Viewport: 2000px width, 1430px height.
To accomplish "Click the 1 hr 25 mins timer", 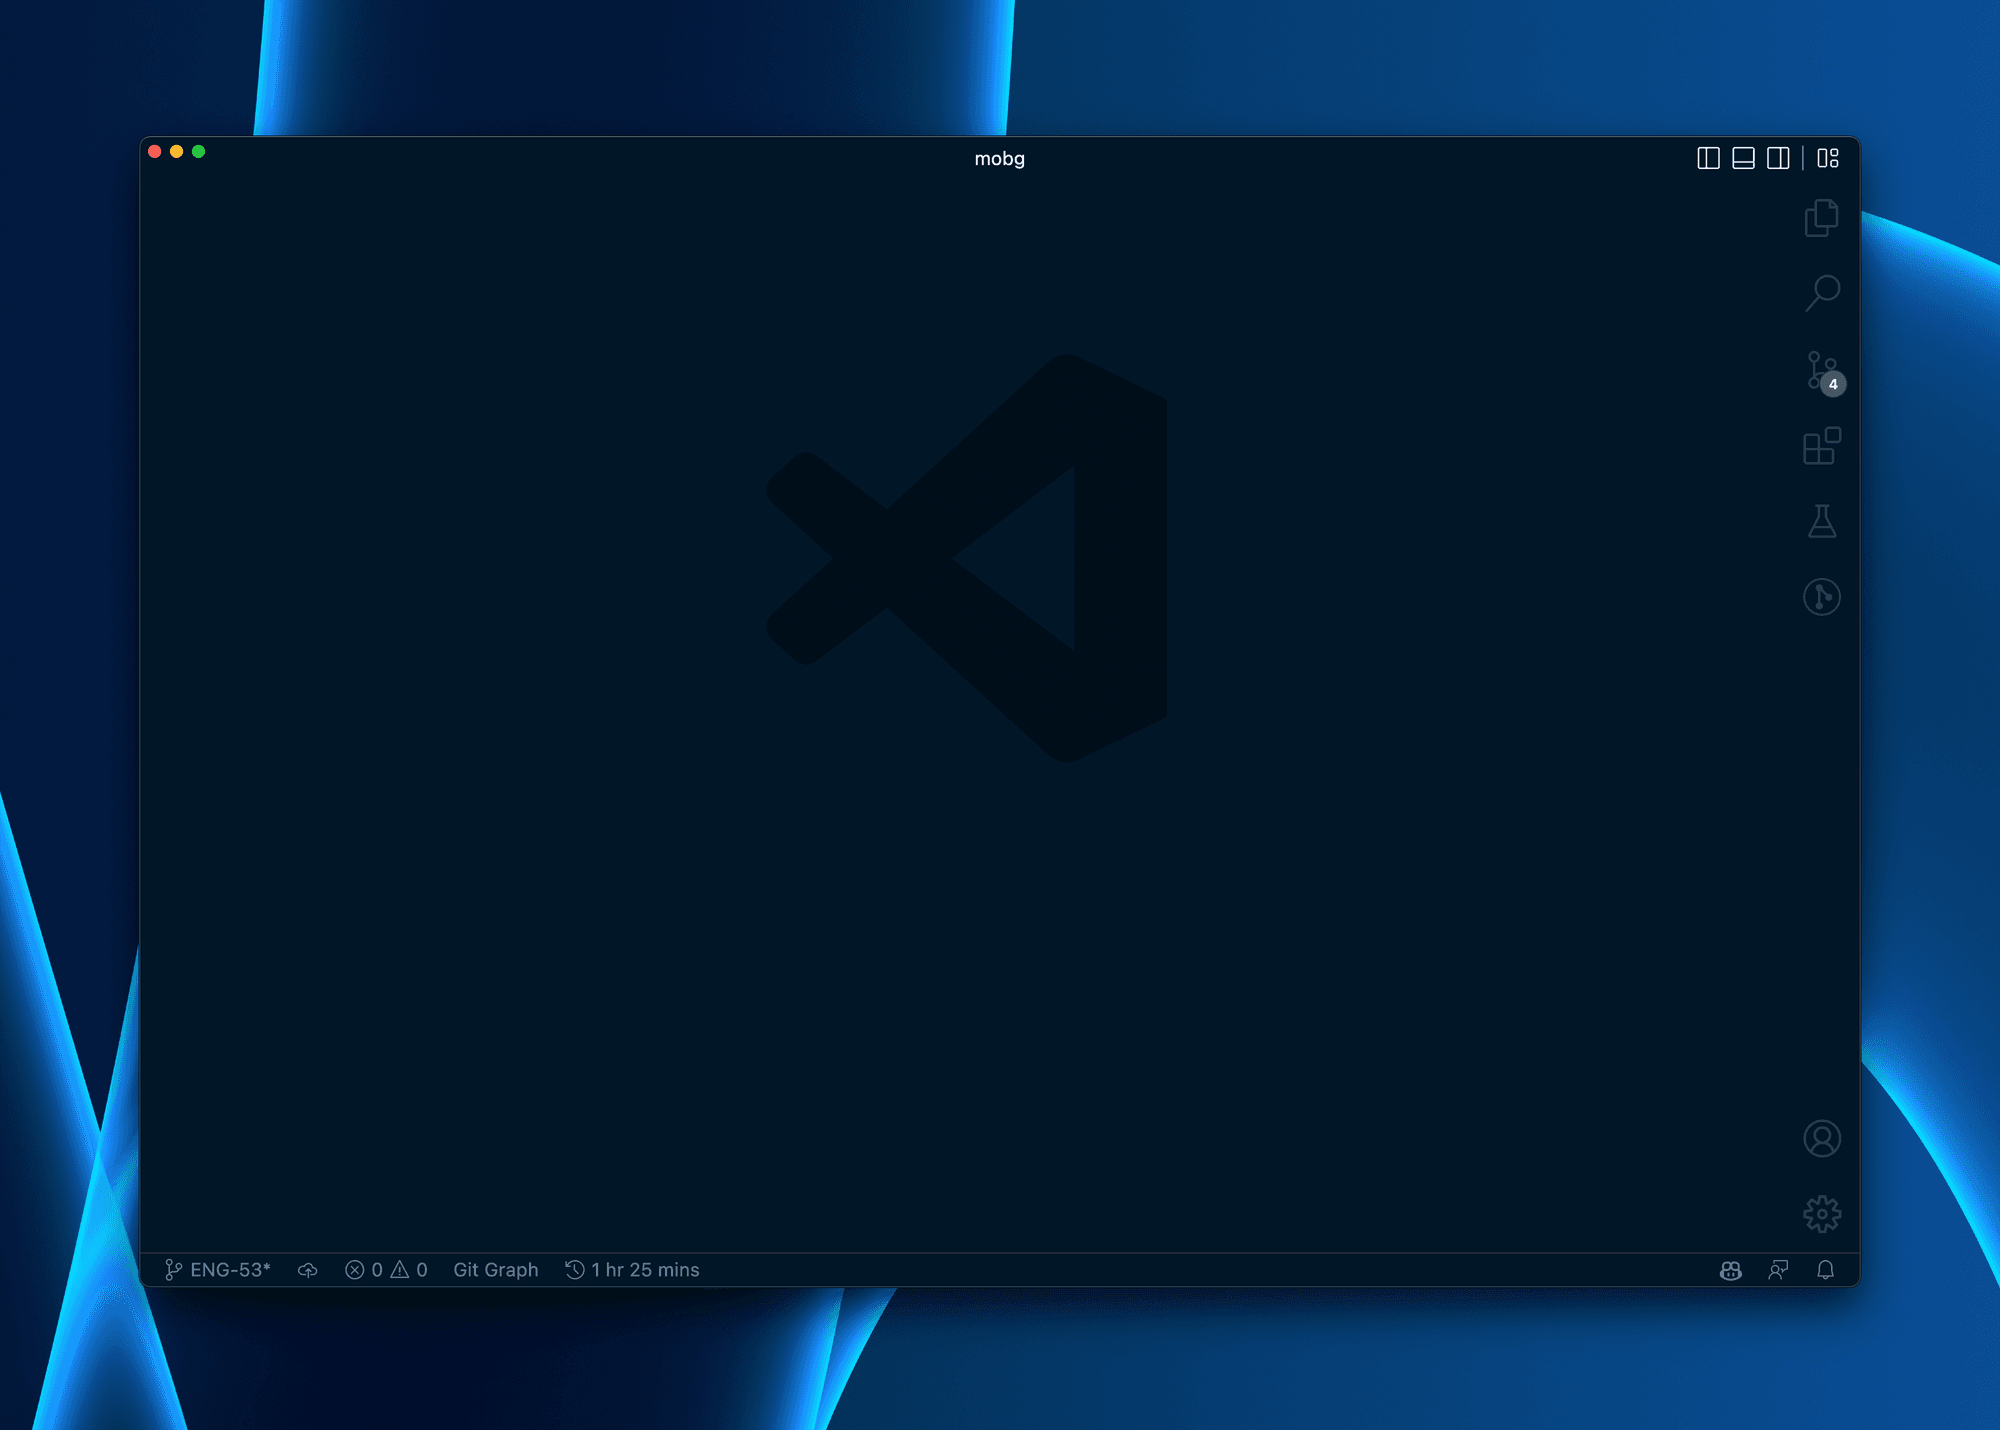I will point(632,1269).
